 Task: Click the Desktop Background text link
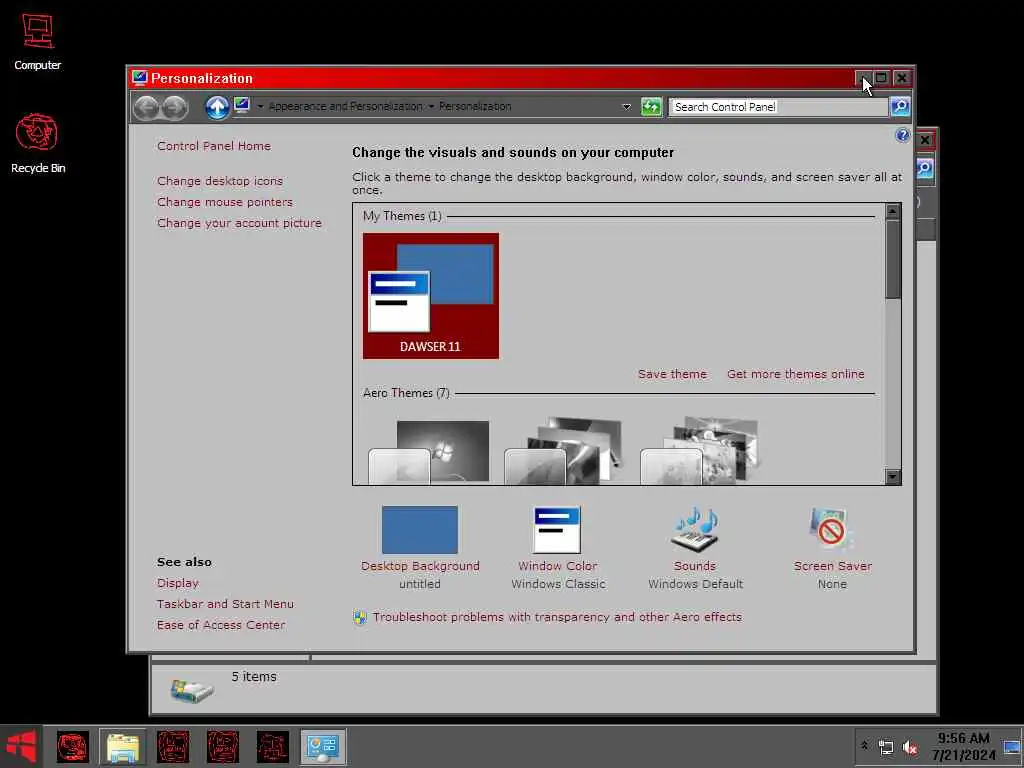(x=420, y=566)
